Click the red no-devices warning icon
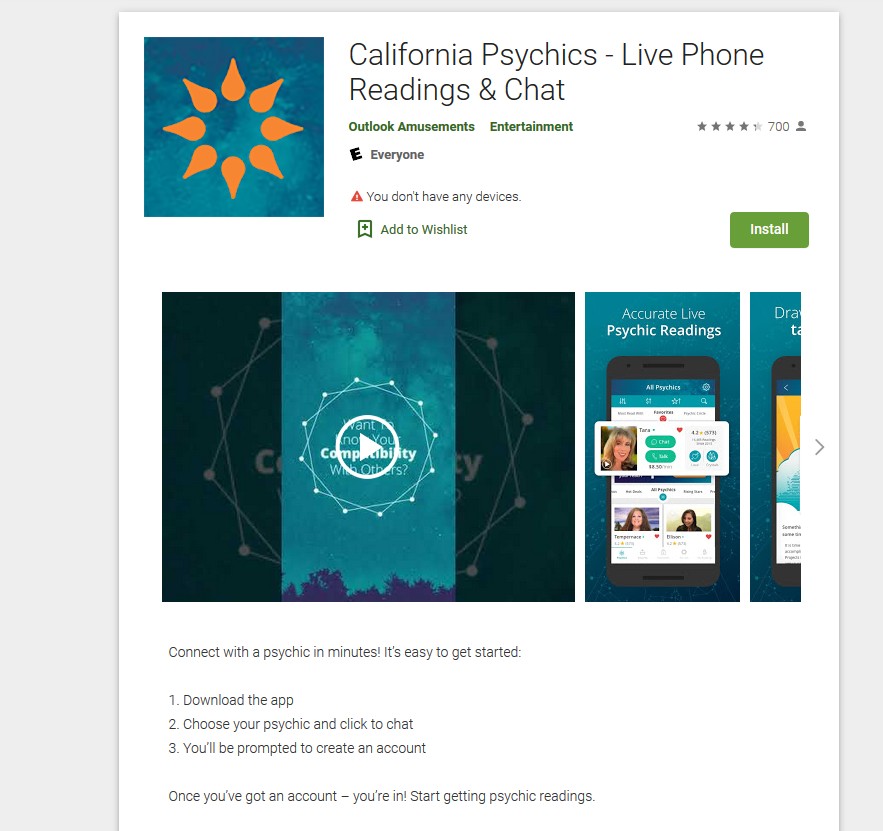The image size is (883, 831). pos(356,196)
